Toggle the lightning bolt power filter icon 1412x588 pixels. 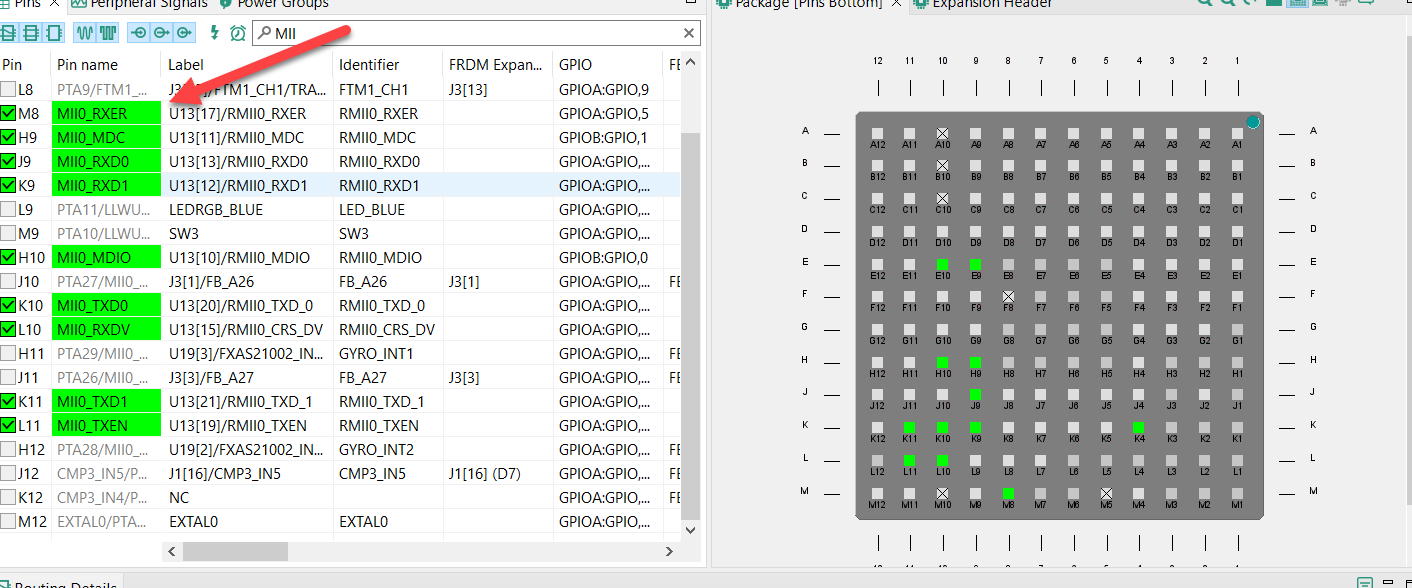(x=215, y=32)
